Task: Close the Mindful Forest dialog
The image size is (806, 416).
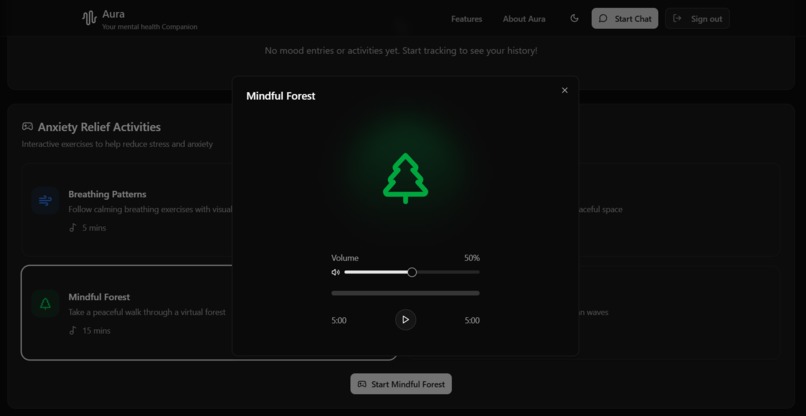Action: point(564,91)
